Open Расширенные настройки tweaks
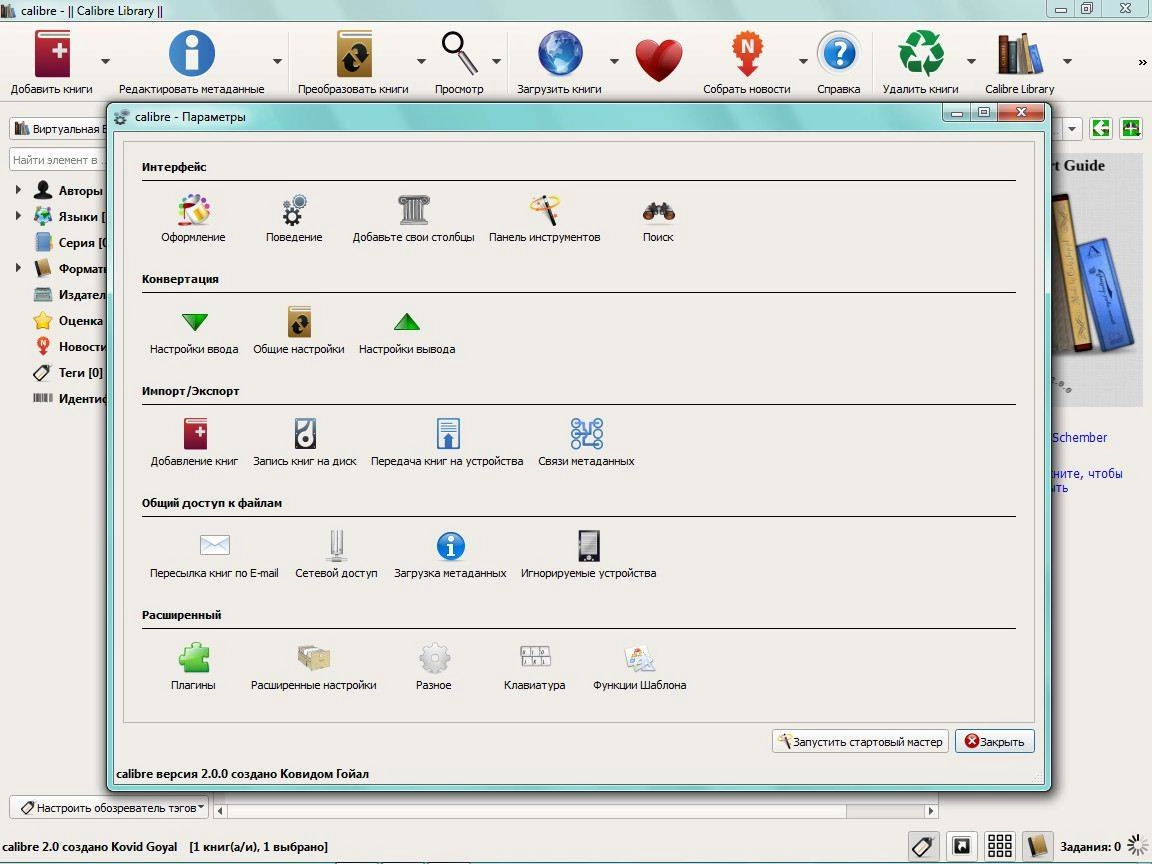Viewport: 1152px width, 864px height. (314, 666)
